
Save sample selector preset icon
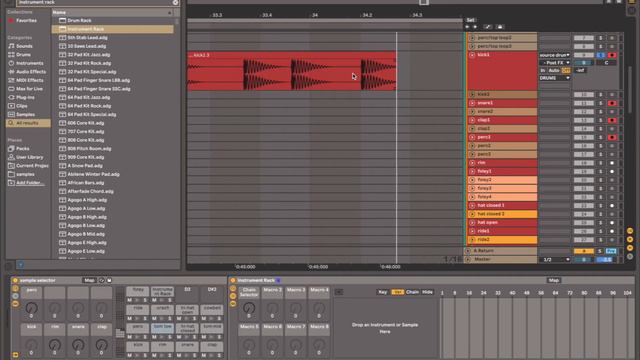[x=109, y=280]
